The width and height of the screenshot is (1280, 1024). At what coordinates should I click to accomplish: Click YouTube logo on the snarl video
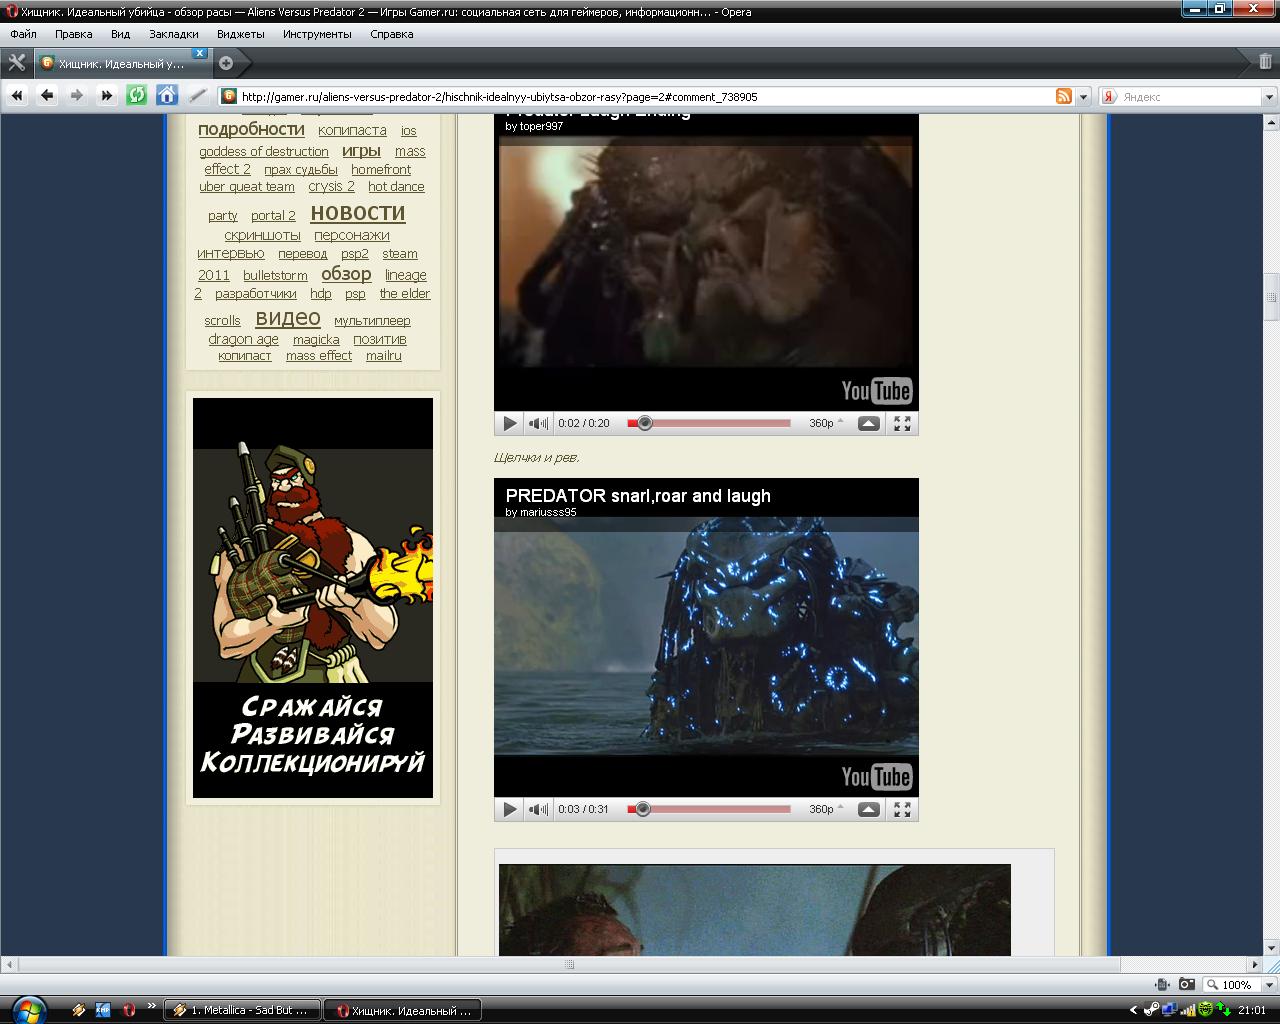pyautogui.click(x=876, y=777)
